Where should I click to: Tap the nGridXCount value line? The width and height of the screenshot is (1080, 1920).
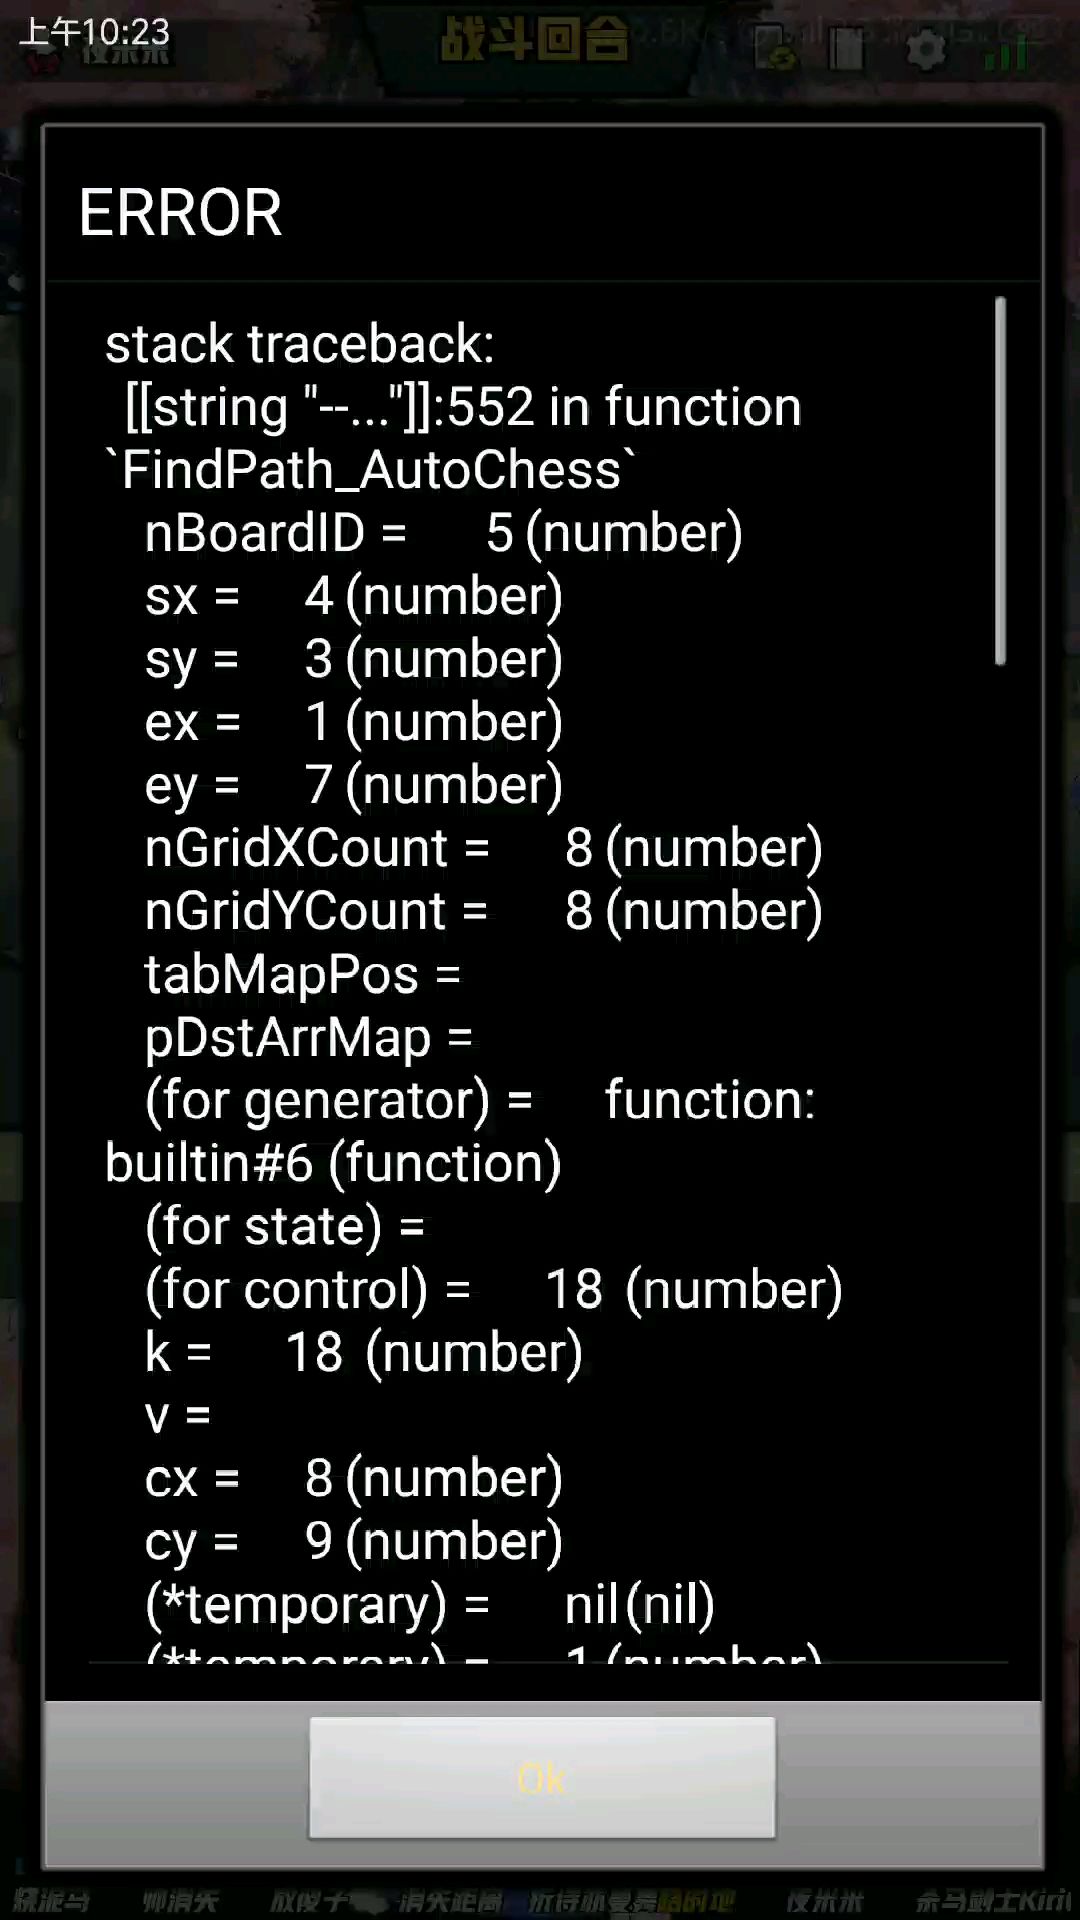(x=483, y=848)
